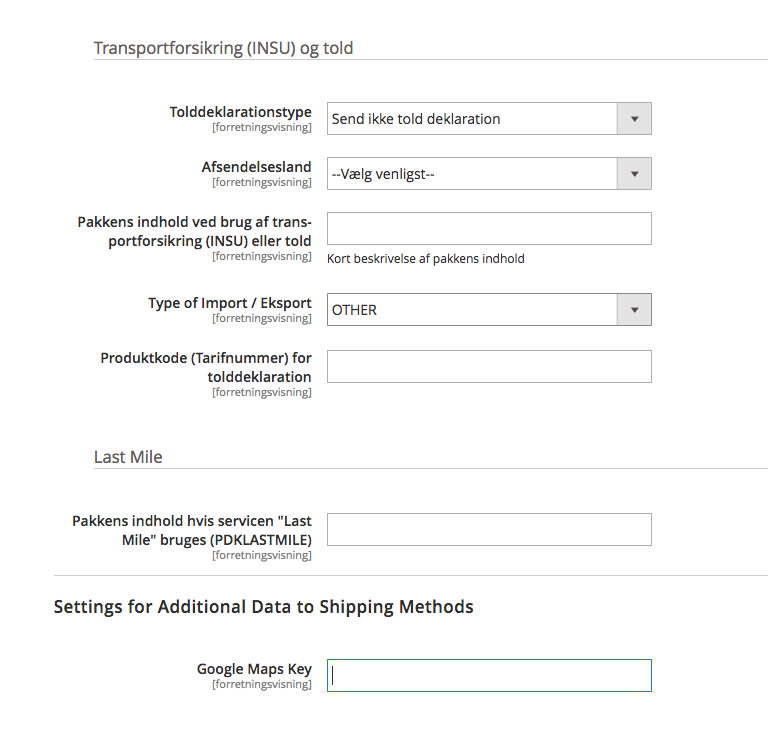Image resolution: width=768 pixels, height=744 pixels.
Task: Collapse the Last Mile section heading
Action: [128, 457]
